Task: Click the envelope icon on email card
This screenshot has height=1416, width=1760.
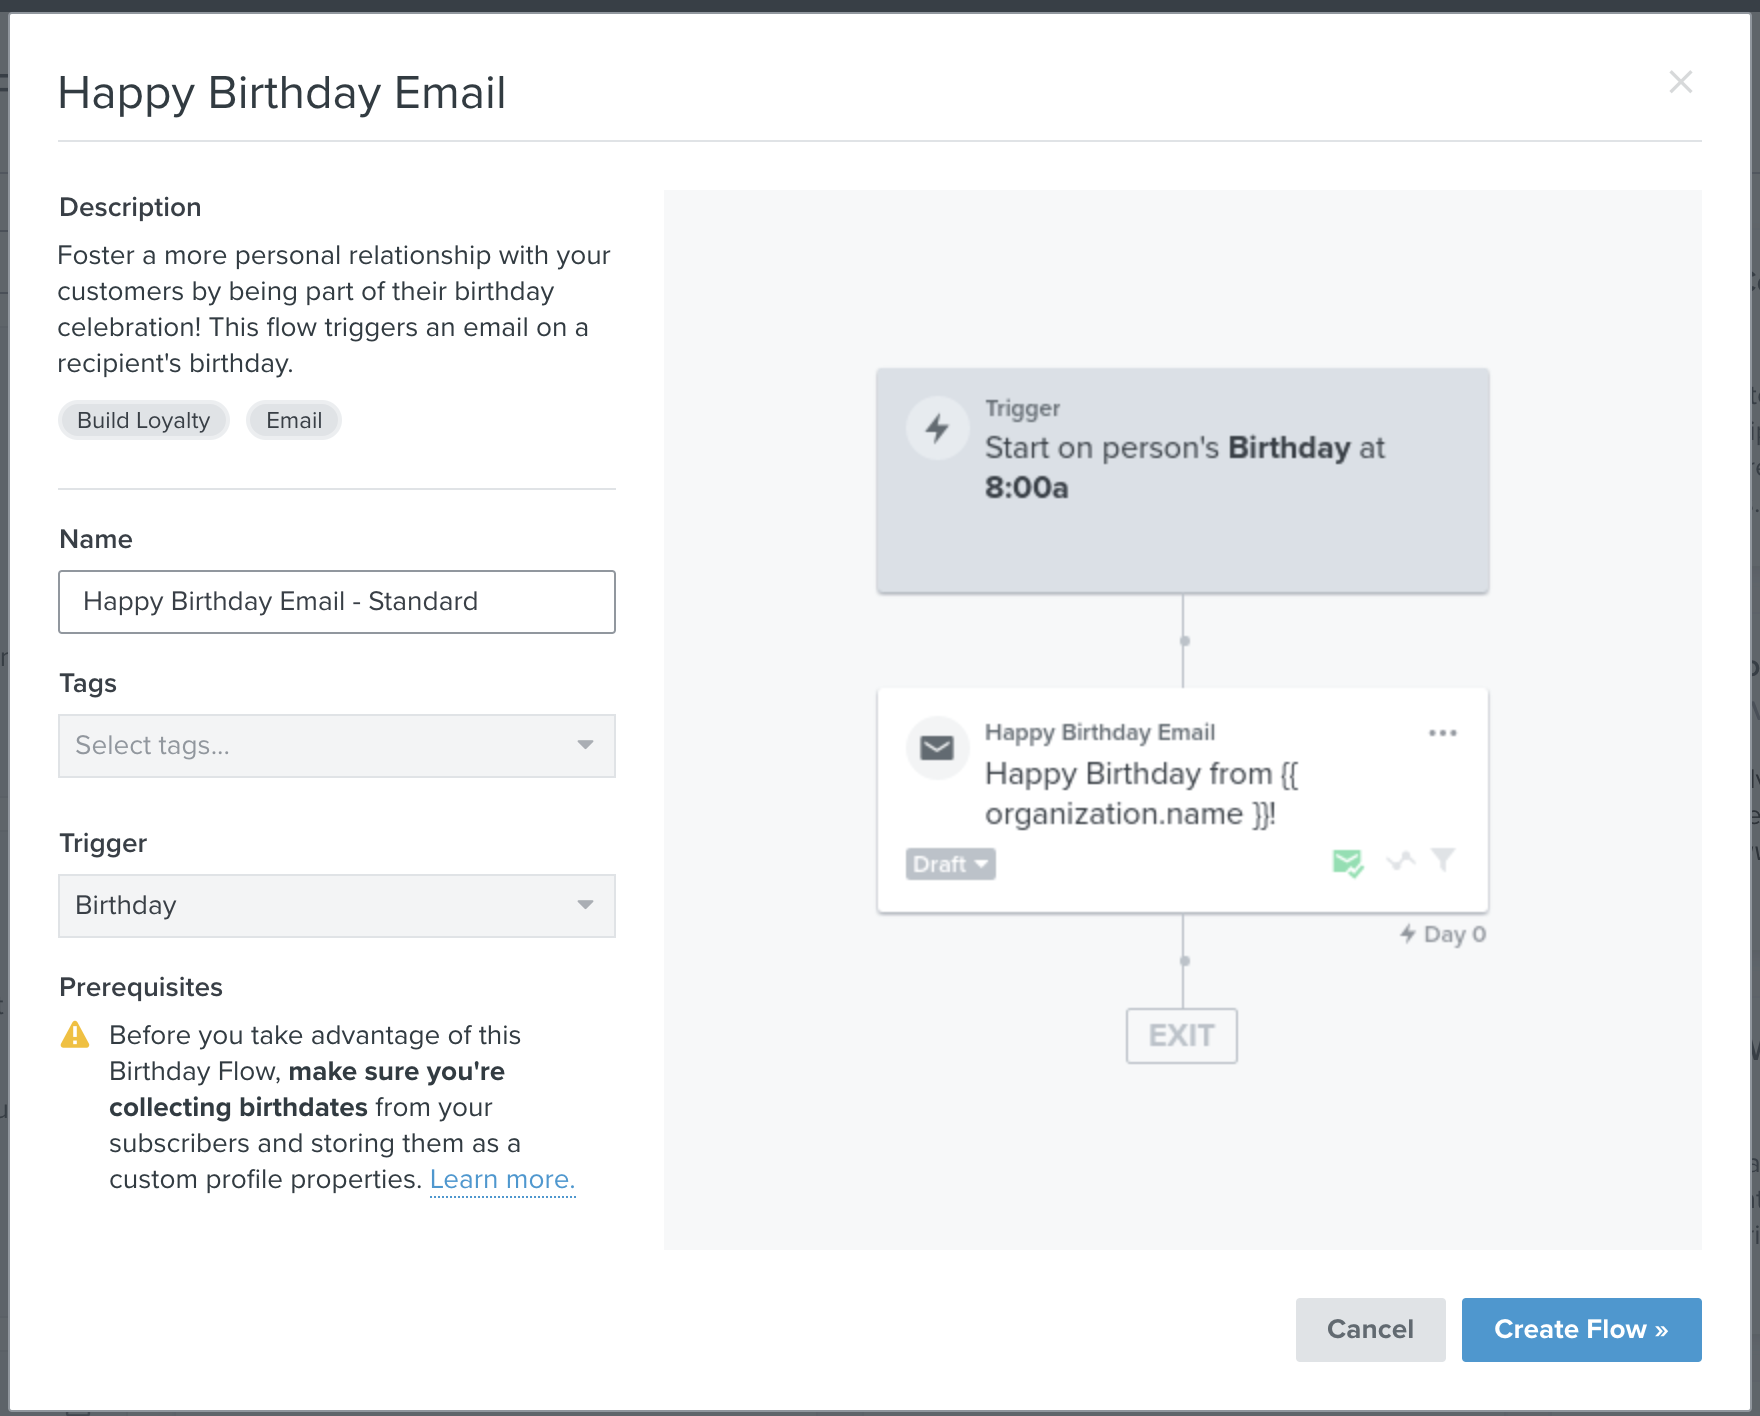Action: pyautogui.click(x=937, y=748)
